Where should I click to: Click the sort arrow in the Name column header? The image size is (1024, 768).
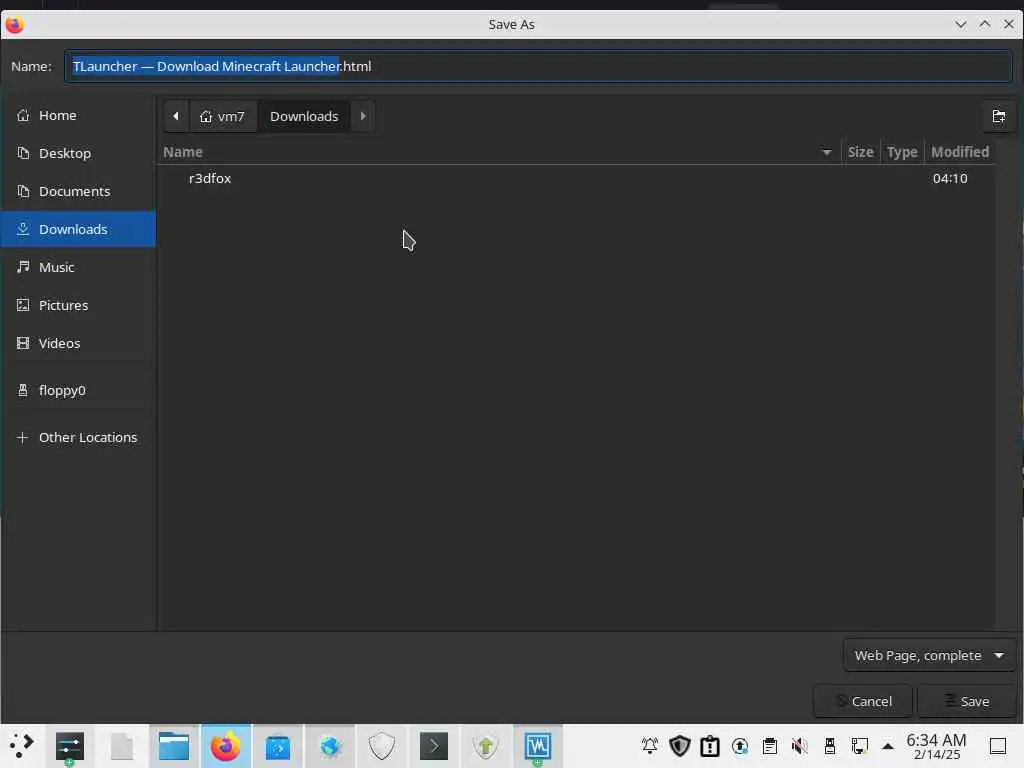[827, 152]
